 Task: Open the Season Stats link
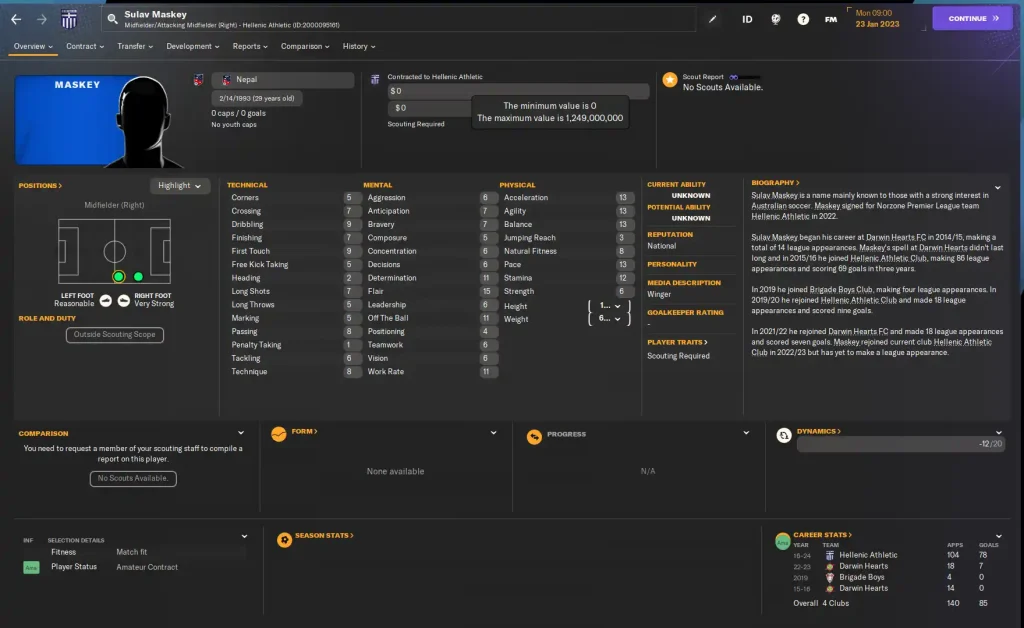tap(324, 535)
